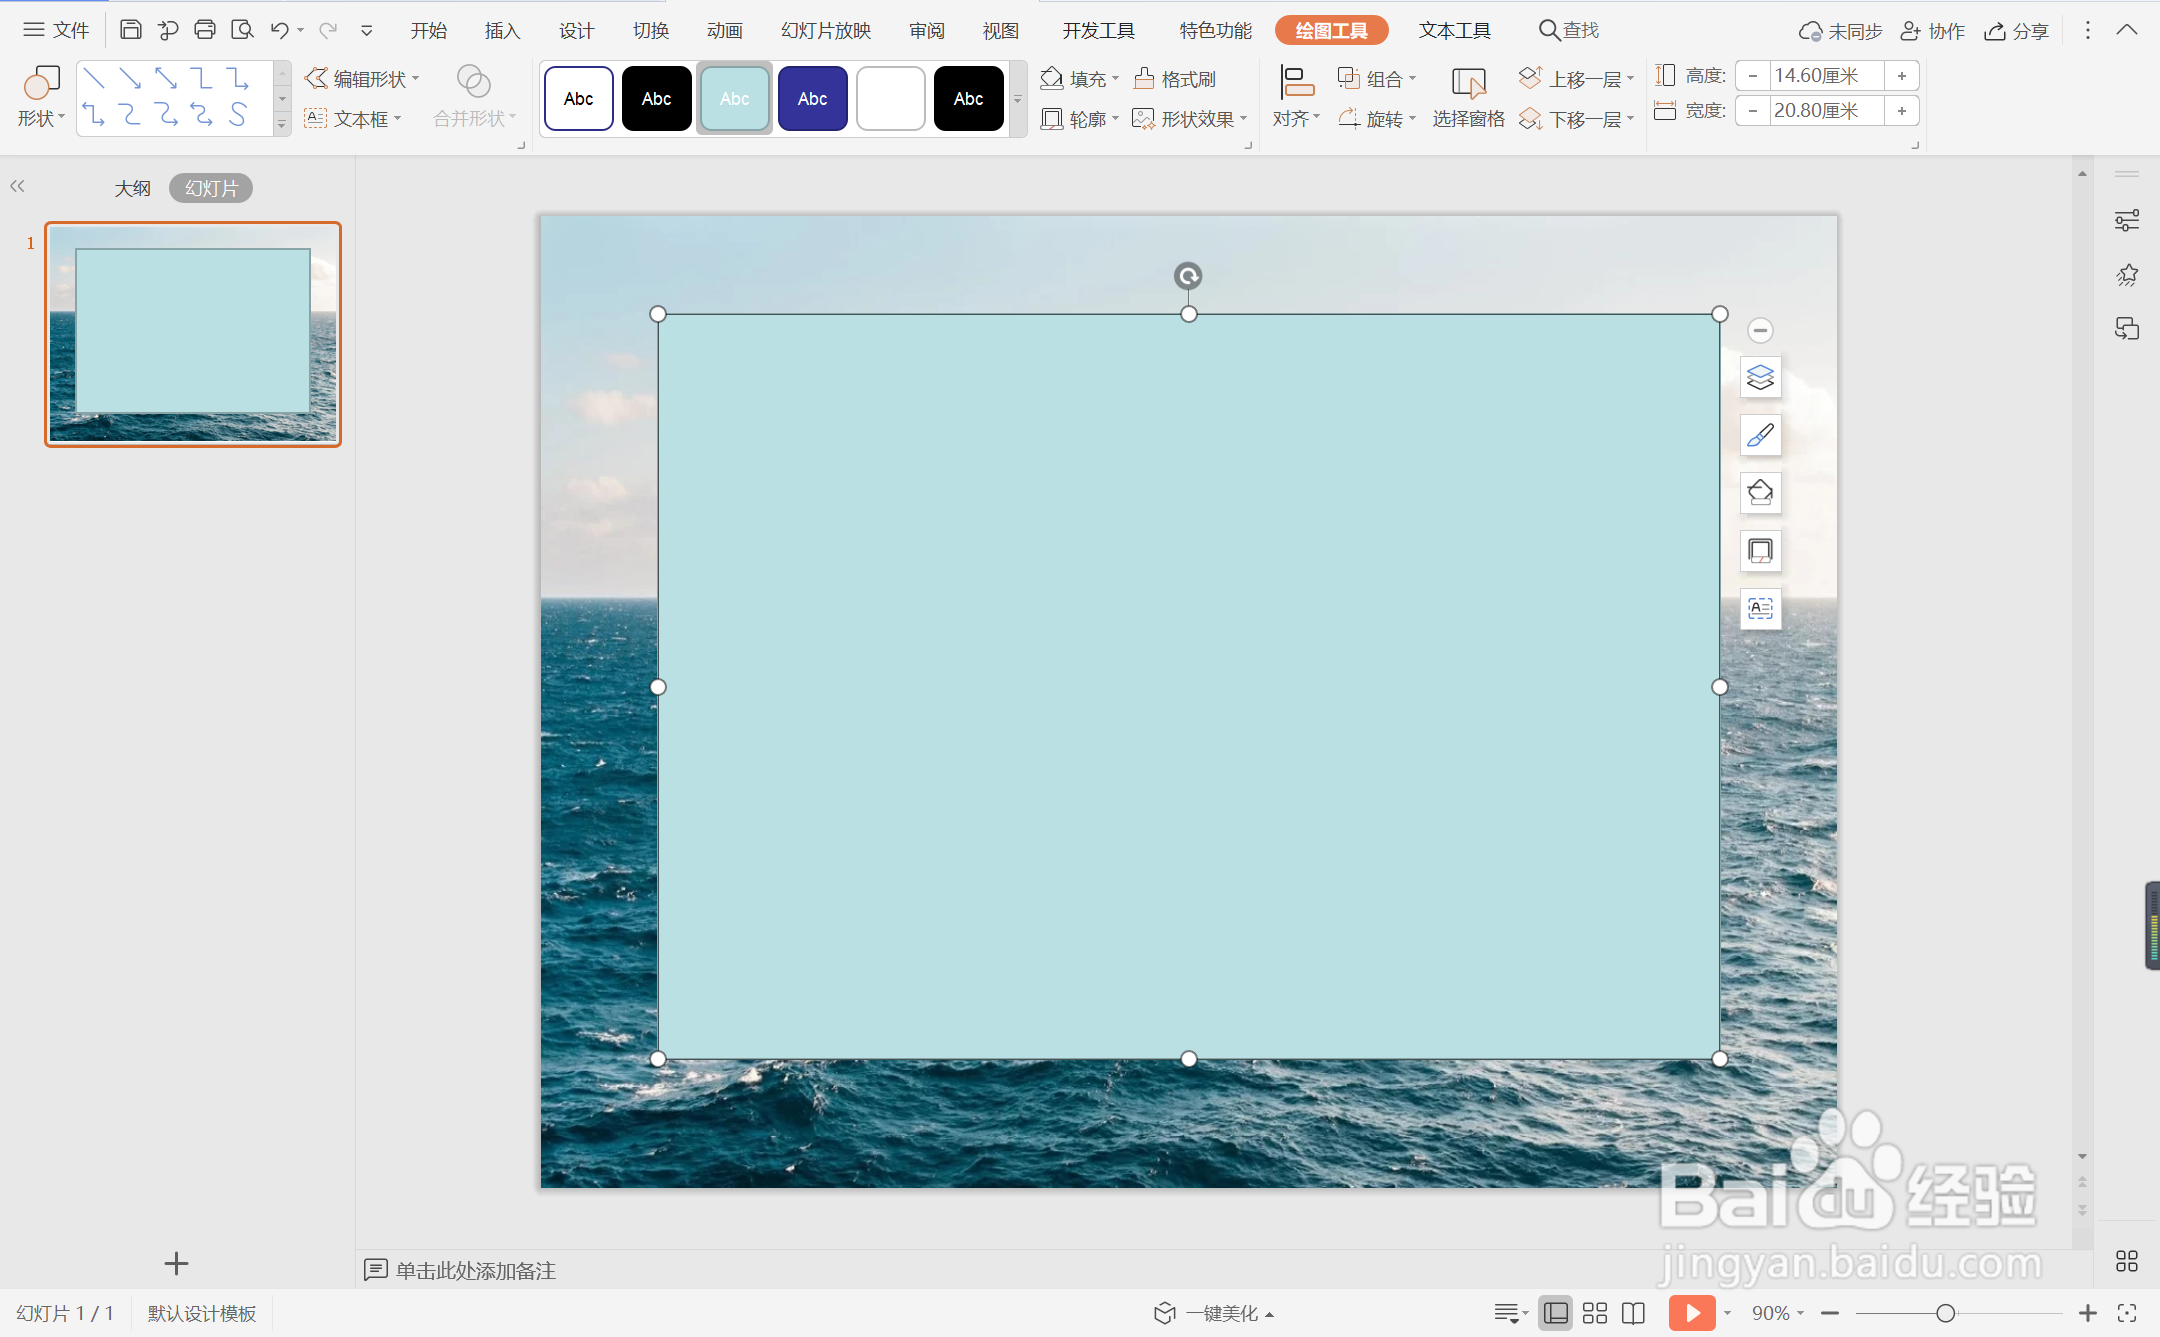Click the print icon in the quick toolbar
The image size is (2160, 1337).
[x=205, y=30]
